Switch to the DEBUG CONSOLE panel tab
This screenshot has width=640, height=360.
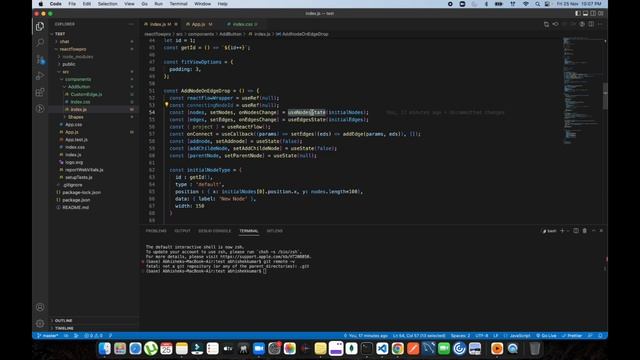214,231
